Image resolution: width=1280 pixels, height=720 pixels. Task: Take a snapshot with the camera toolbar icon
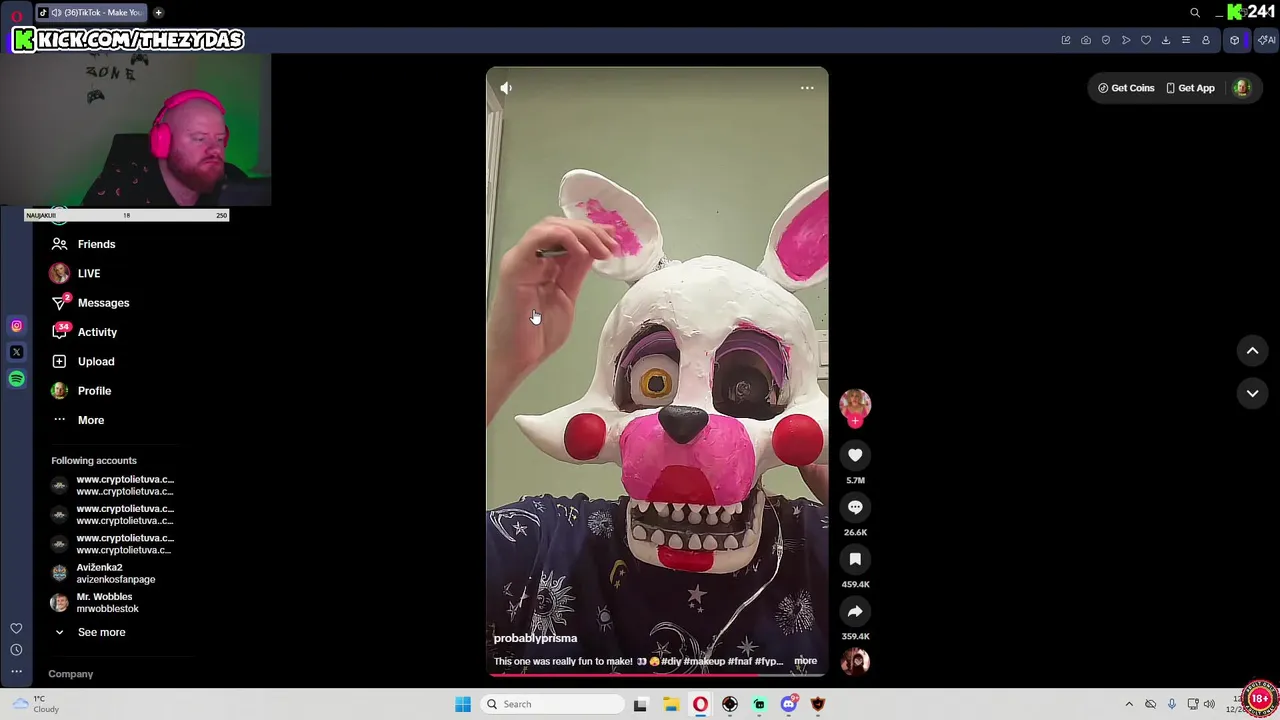click(1086, 40)
